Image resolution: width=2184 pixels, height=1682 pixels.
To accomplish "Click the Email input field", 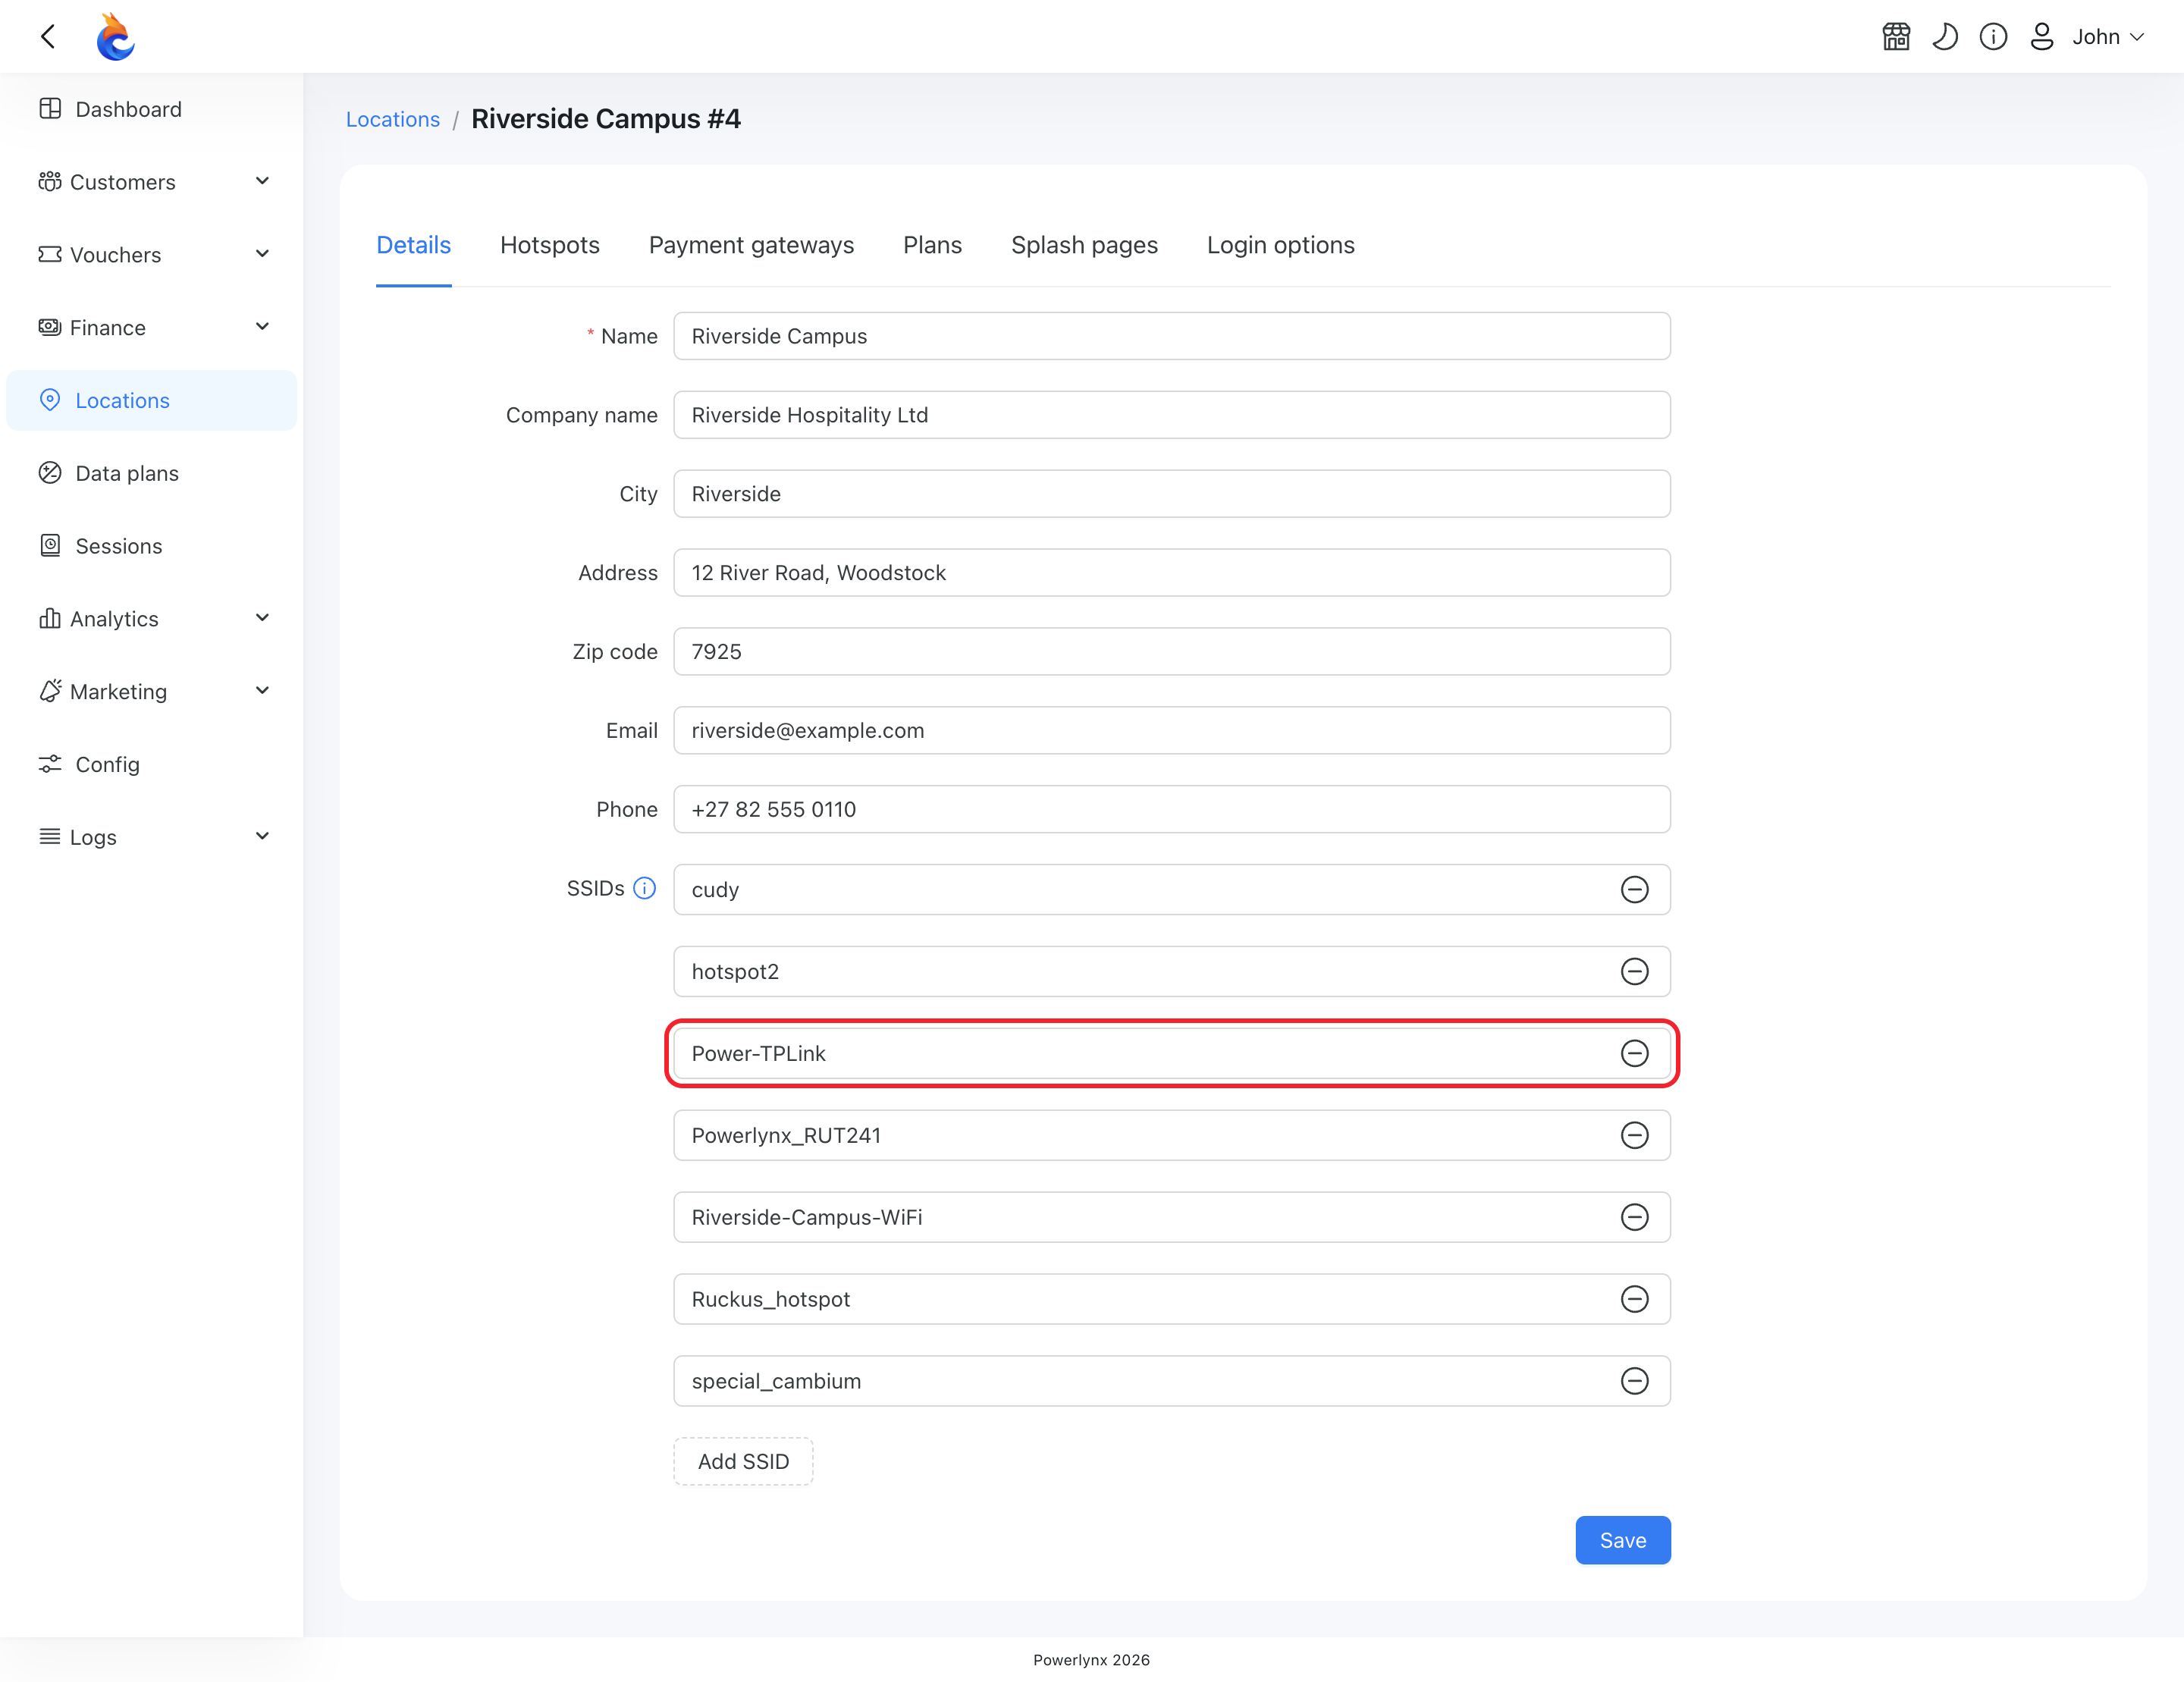I will [x=1172, y=730].
